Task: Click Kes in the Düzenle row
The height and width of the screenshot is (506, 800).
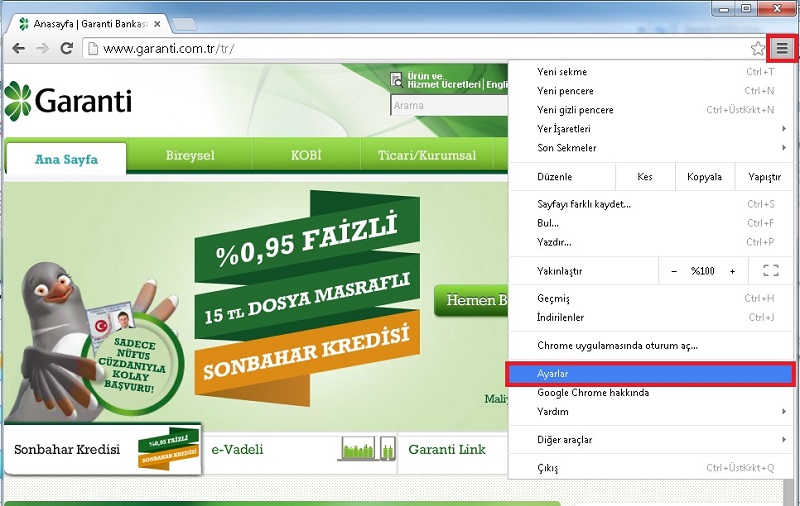Action: [x=645, y=176]
